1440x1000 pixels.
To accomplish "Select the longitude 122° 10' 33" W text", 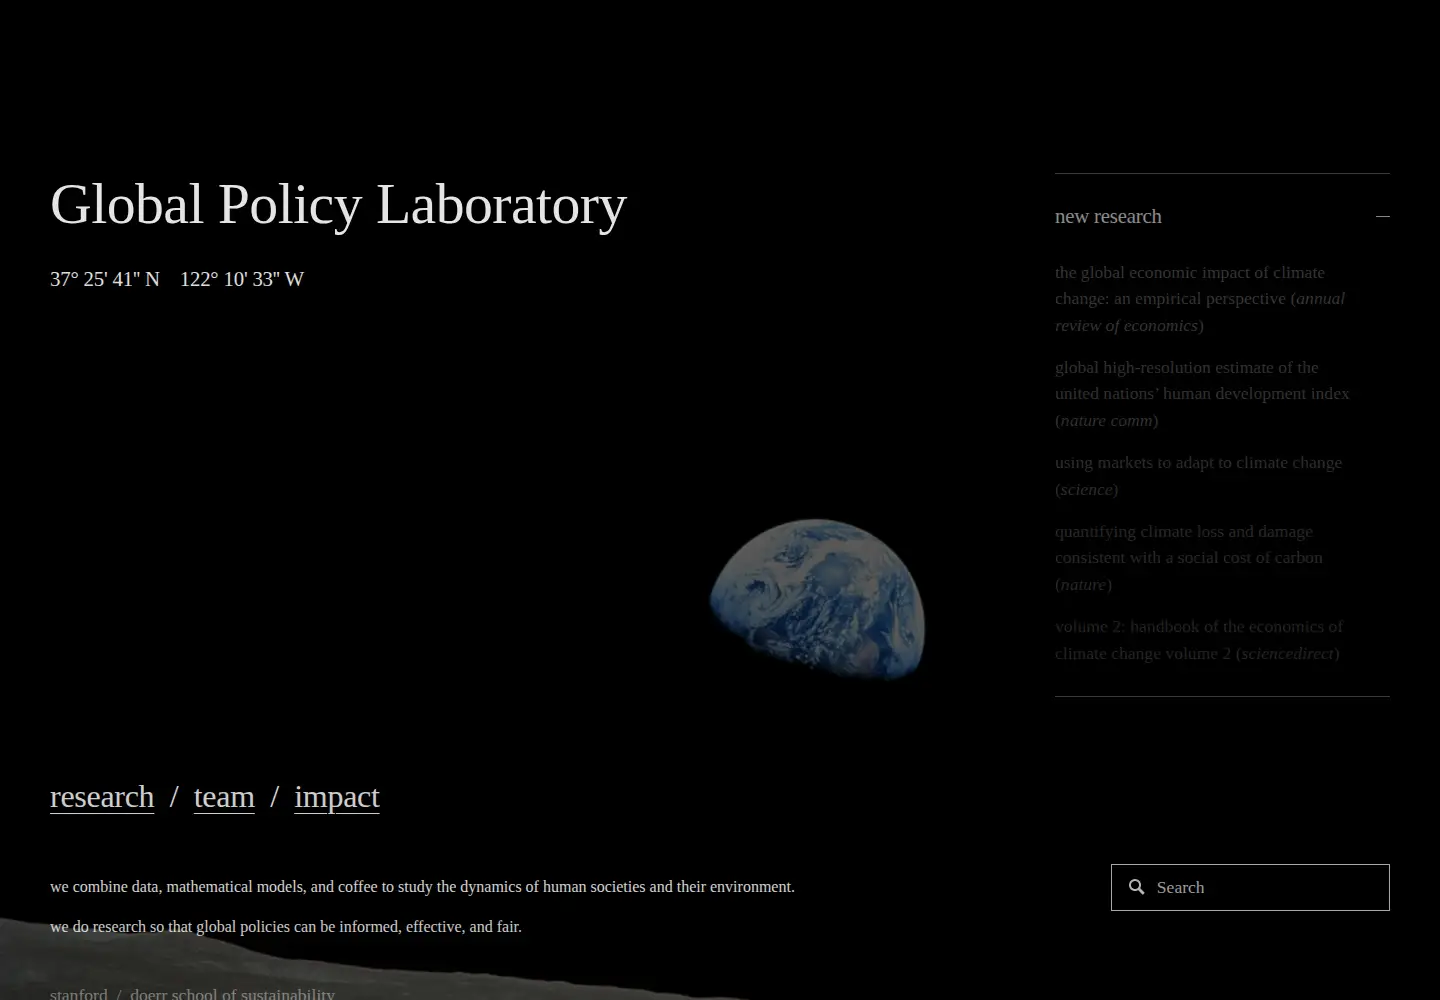I will click(242, 279).
